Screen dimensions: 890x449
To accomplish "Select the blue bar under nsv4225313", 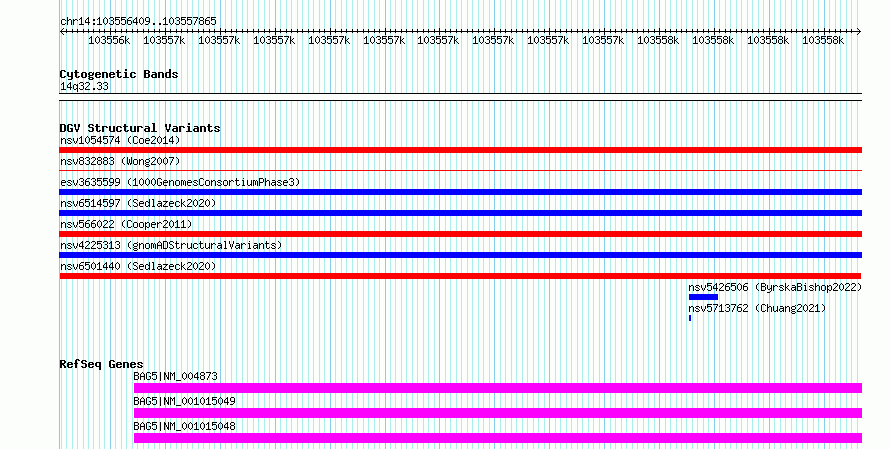I will [460, 255].
